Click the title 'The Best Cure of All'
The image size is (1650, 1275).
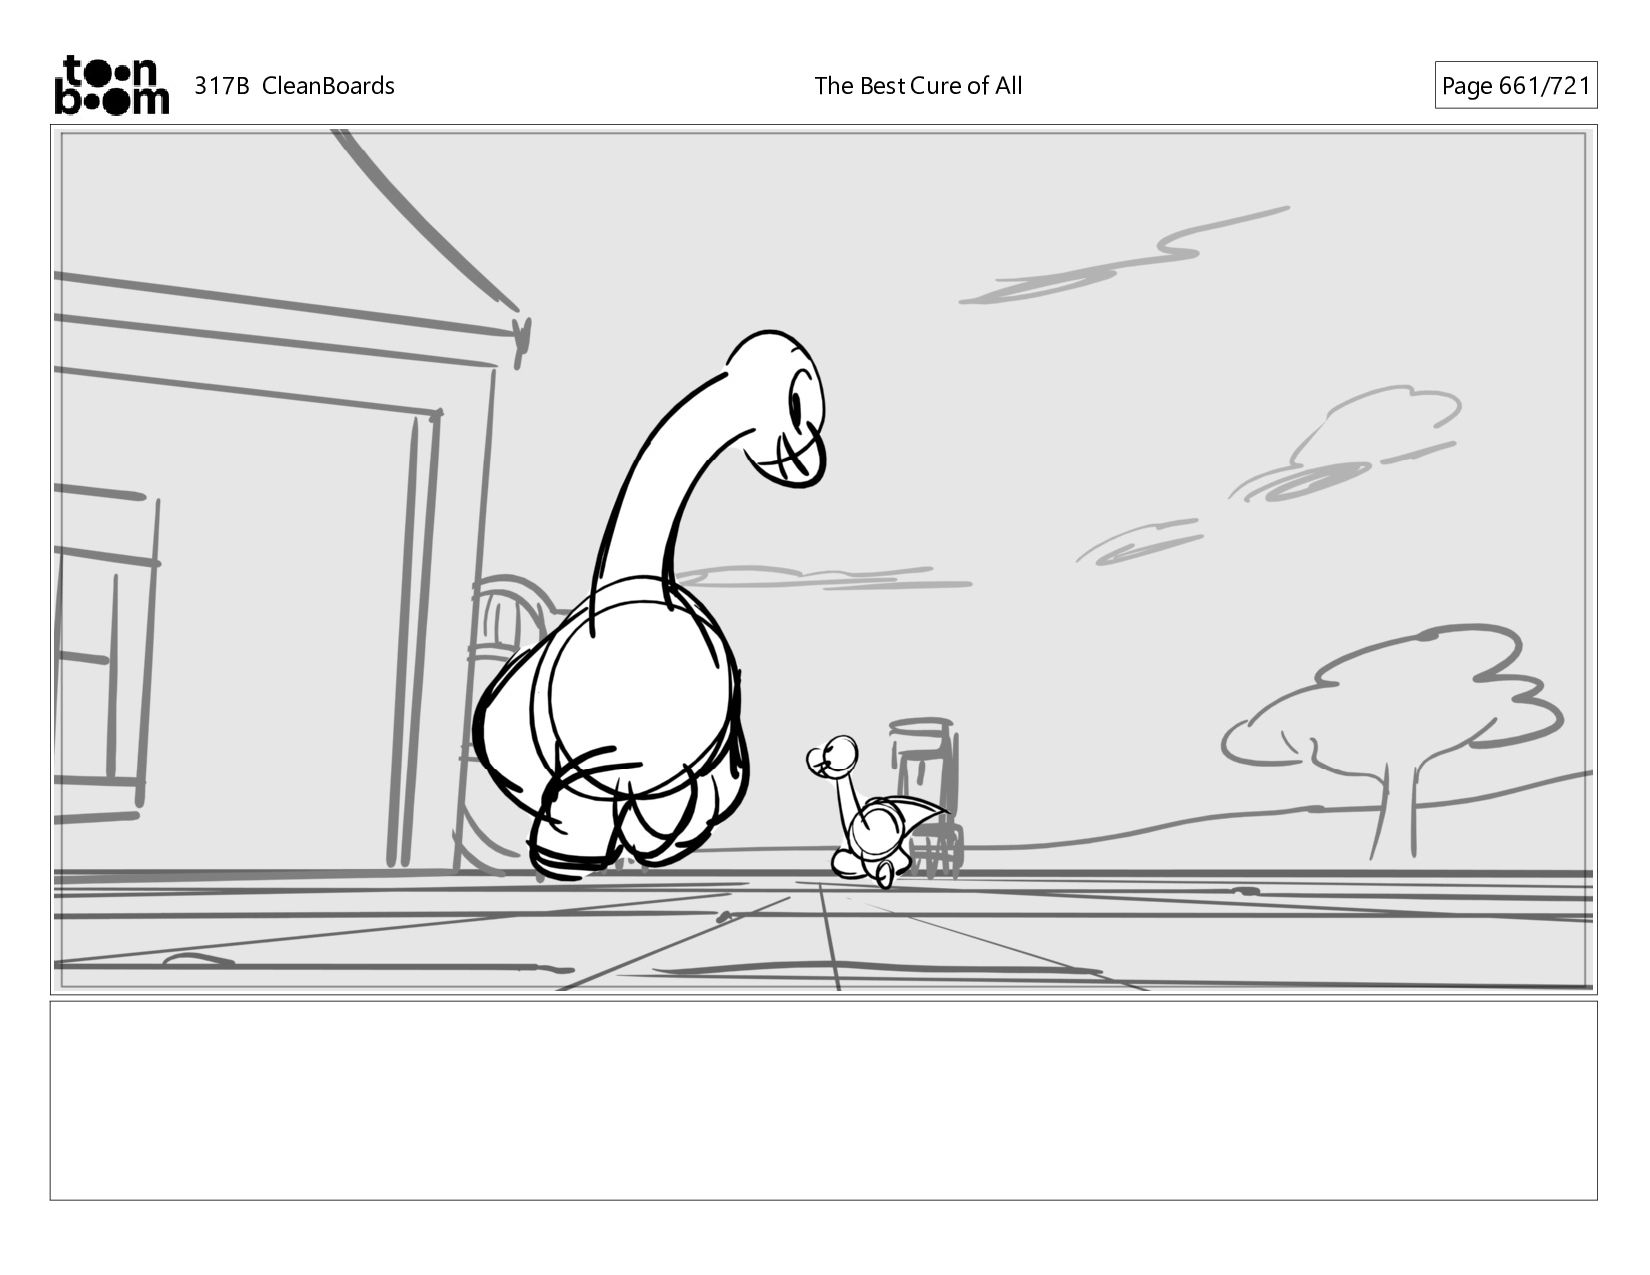point(918,86)
